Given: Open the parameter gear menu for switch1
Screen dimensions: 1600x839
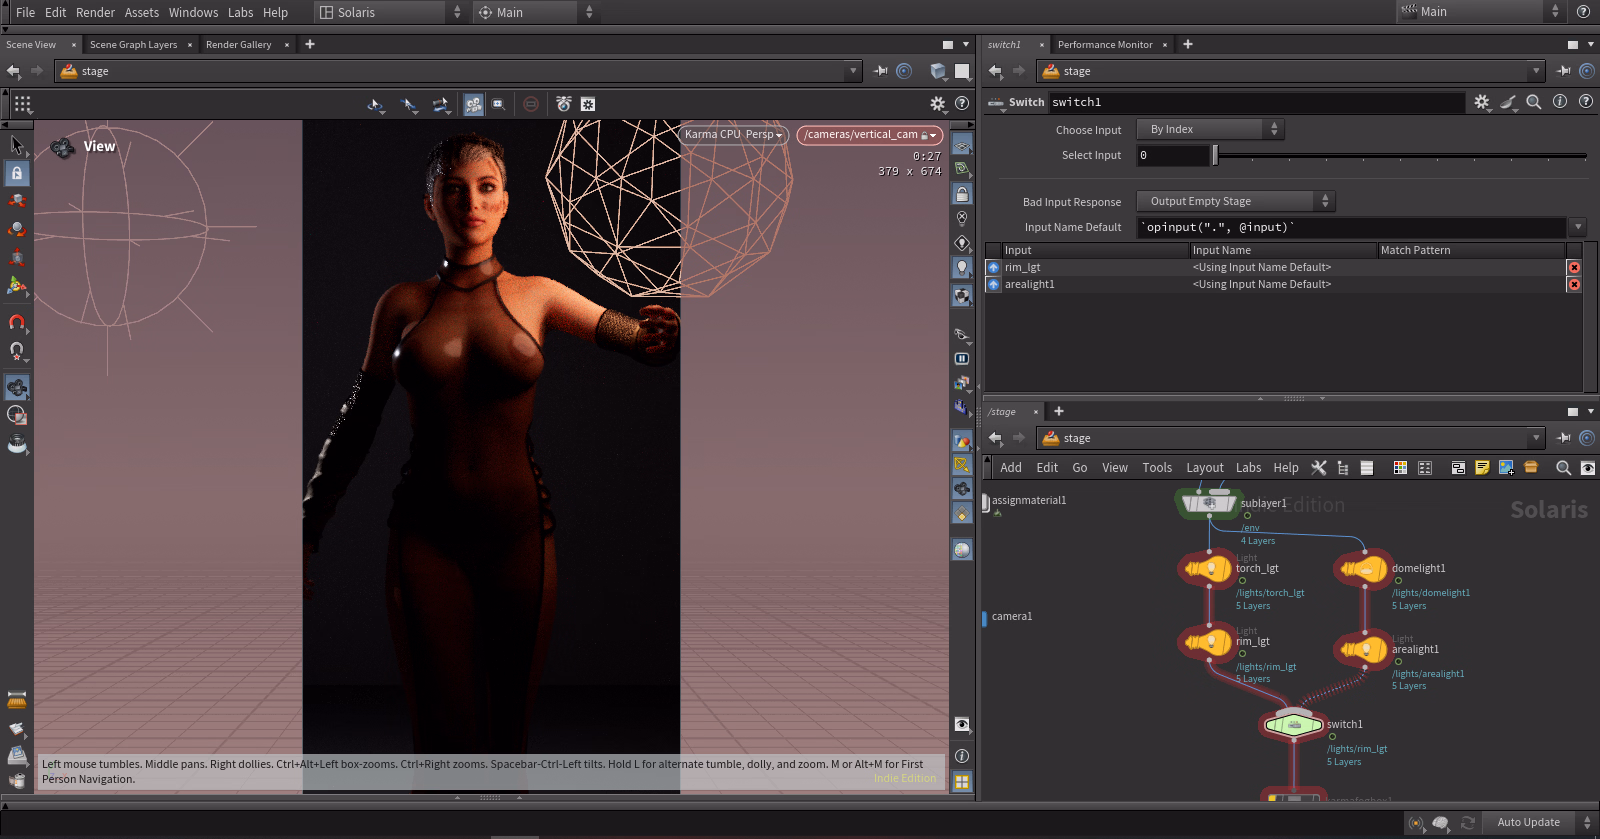Looking at the screenshot, I should pos(1482,102).
